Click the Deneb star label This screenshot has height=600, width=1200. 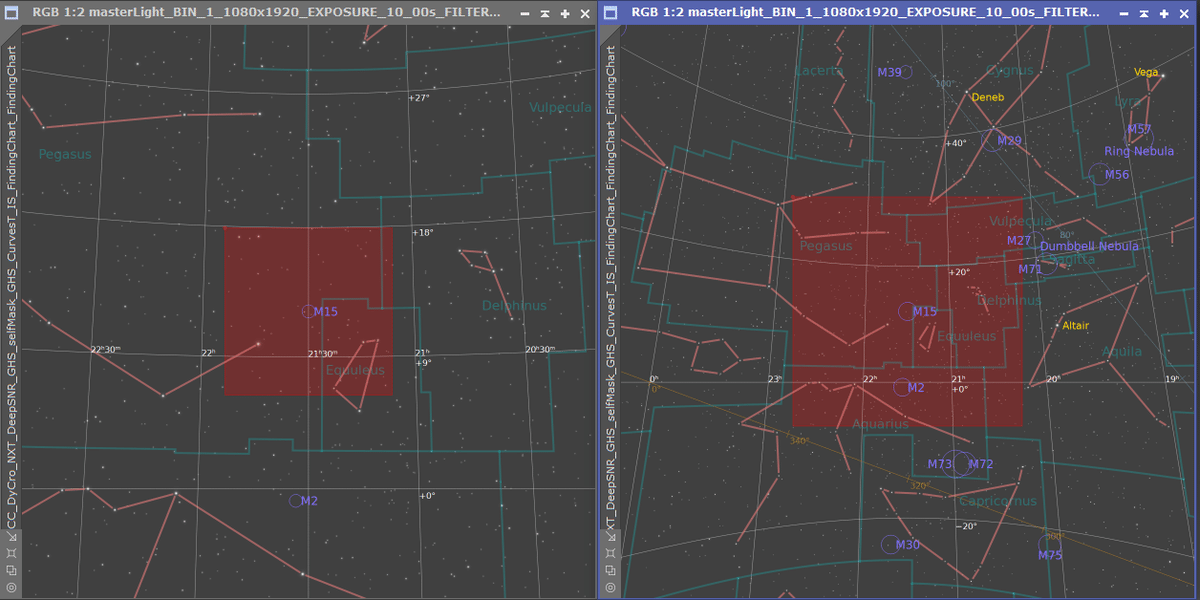[988, 97]
